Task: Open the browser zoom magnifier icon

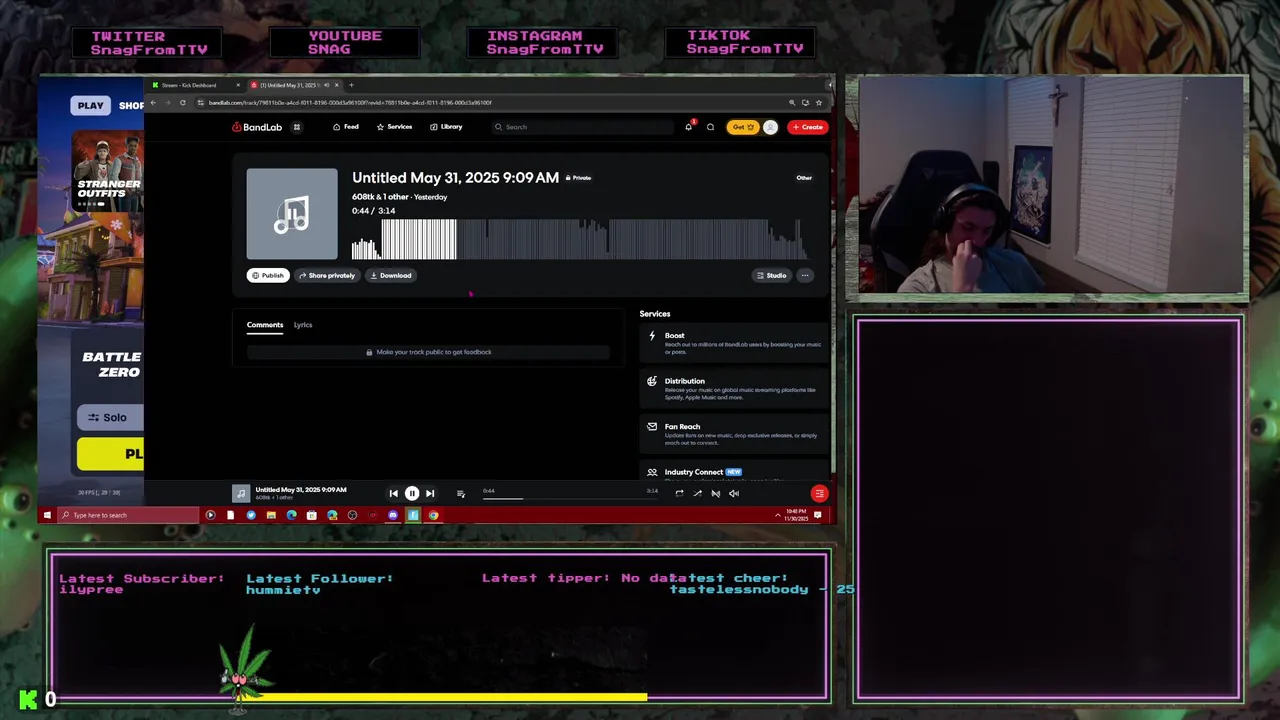Action: tap(792, 102)
